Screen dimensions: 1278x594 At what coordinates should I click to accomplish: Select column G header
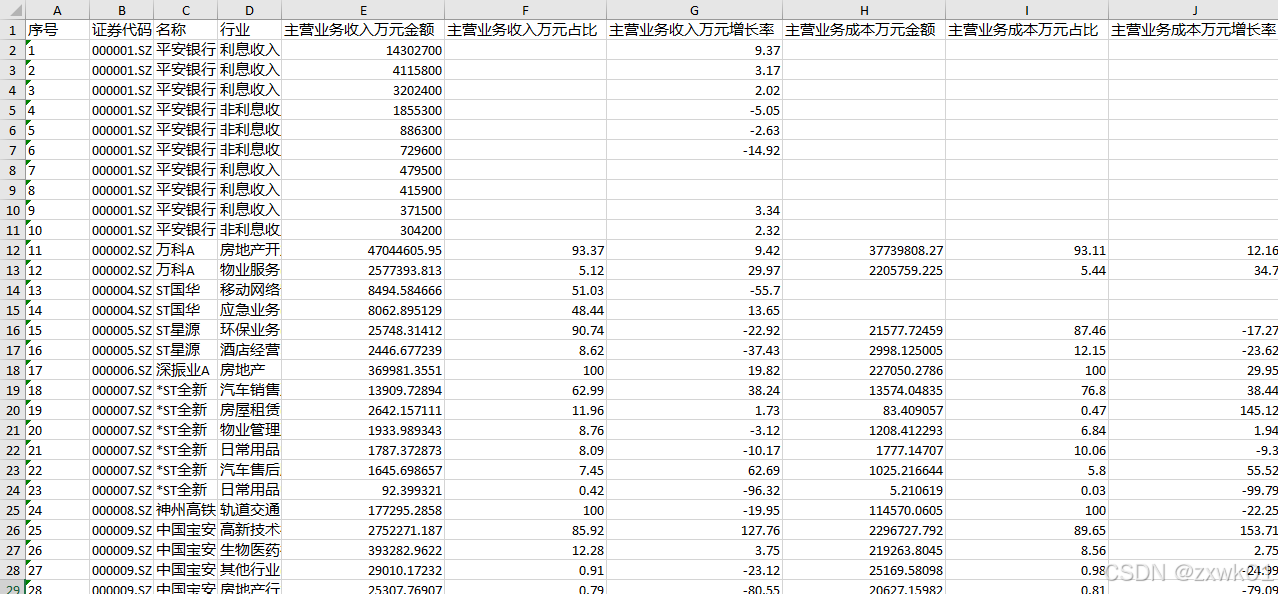(x=694, y=9)
